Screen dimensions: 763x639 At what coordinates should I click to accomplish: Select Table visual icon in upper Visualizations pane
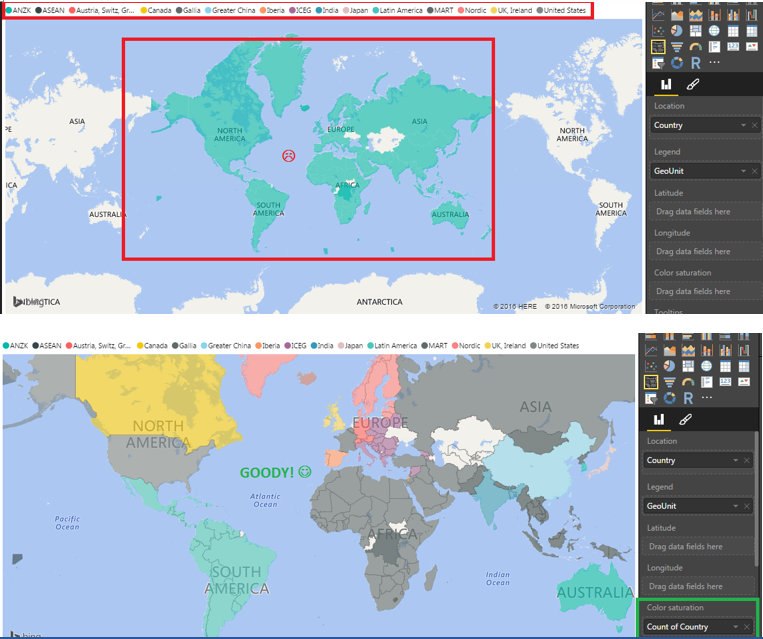733,31
